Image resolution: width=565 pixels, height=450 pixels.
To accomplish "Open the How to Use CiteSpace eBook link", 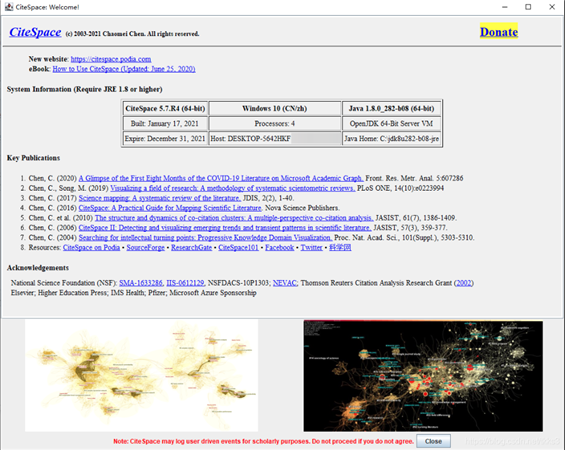I will point(124,69).
